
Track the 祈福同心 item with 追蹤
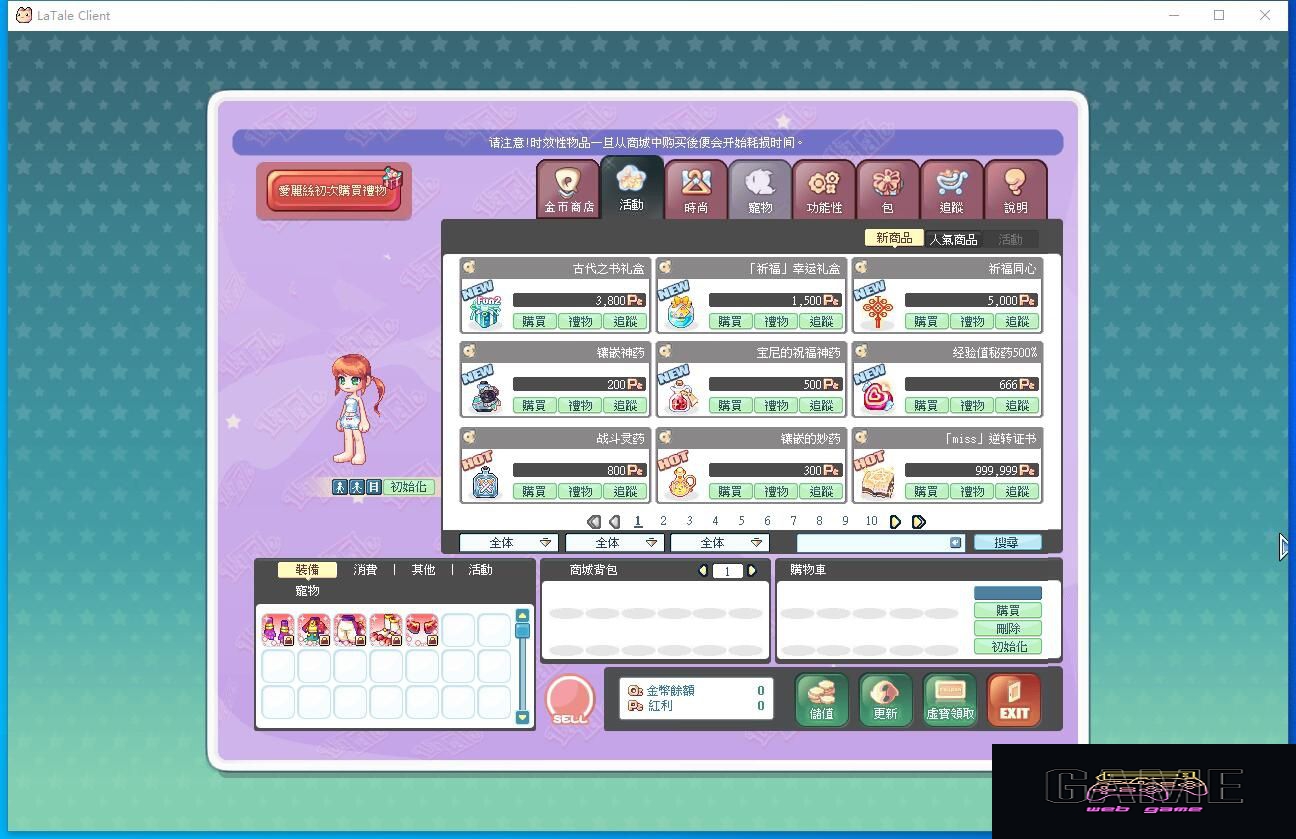1017,322
